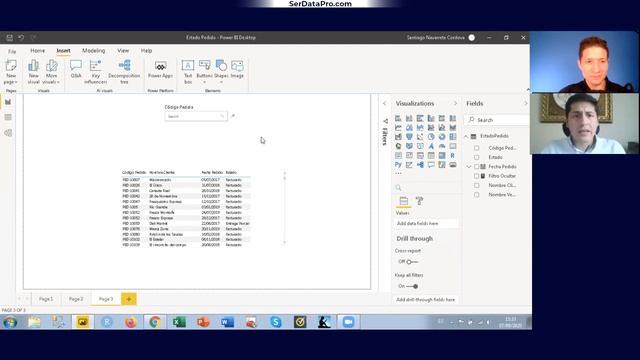Check the Filtro Ocultar field checkbox
Screen dimensions: 640x360
tap(476, 176)
